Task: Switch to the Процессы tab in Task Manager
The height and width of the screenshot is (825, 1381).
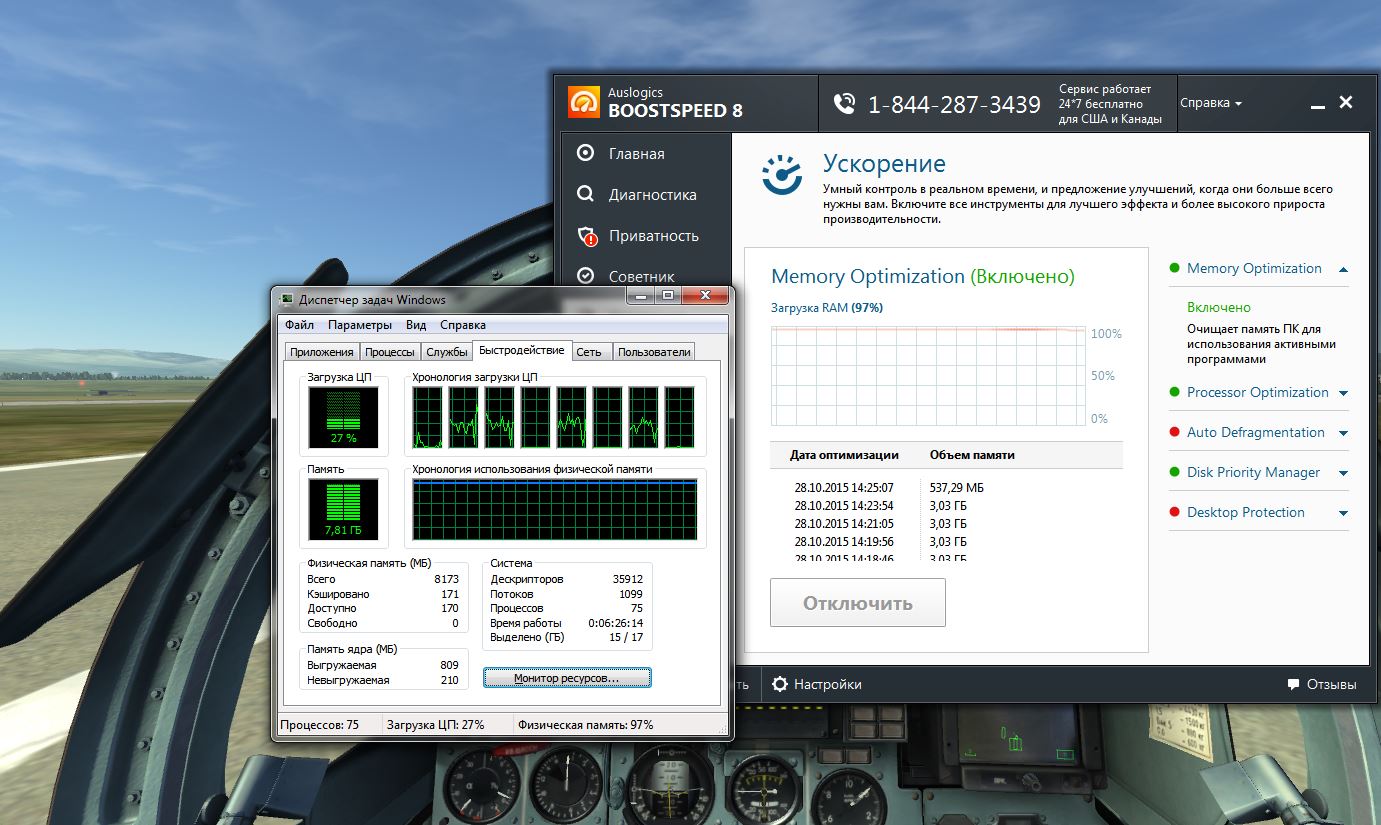Action: coord(390,352)
